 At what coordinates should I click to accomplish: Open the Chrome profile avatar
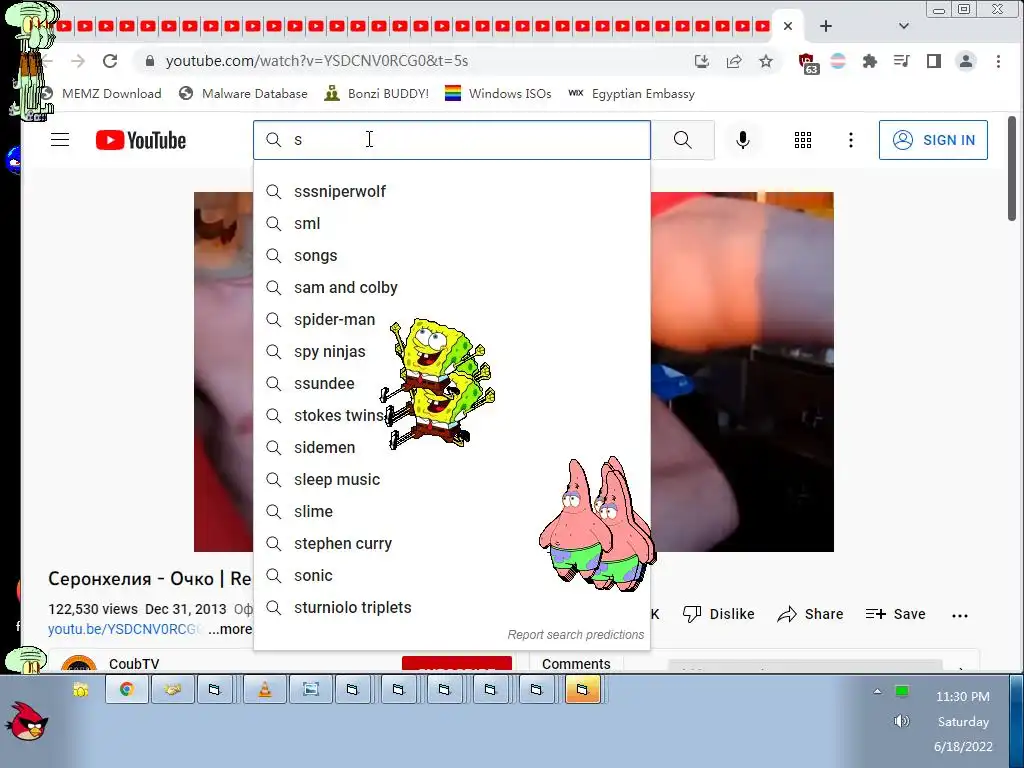(x=965, y=61)
